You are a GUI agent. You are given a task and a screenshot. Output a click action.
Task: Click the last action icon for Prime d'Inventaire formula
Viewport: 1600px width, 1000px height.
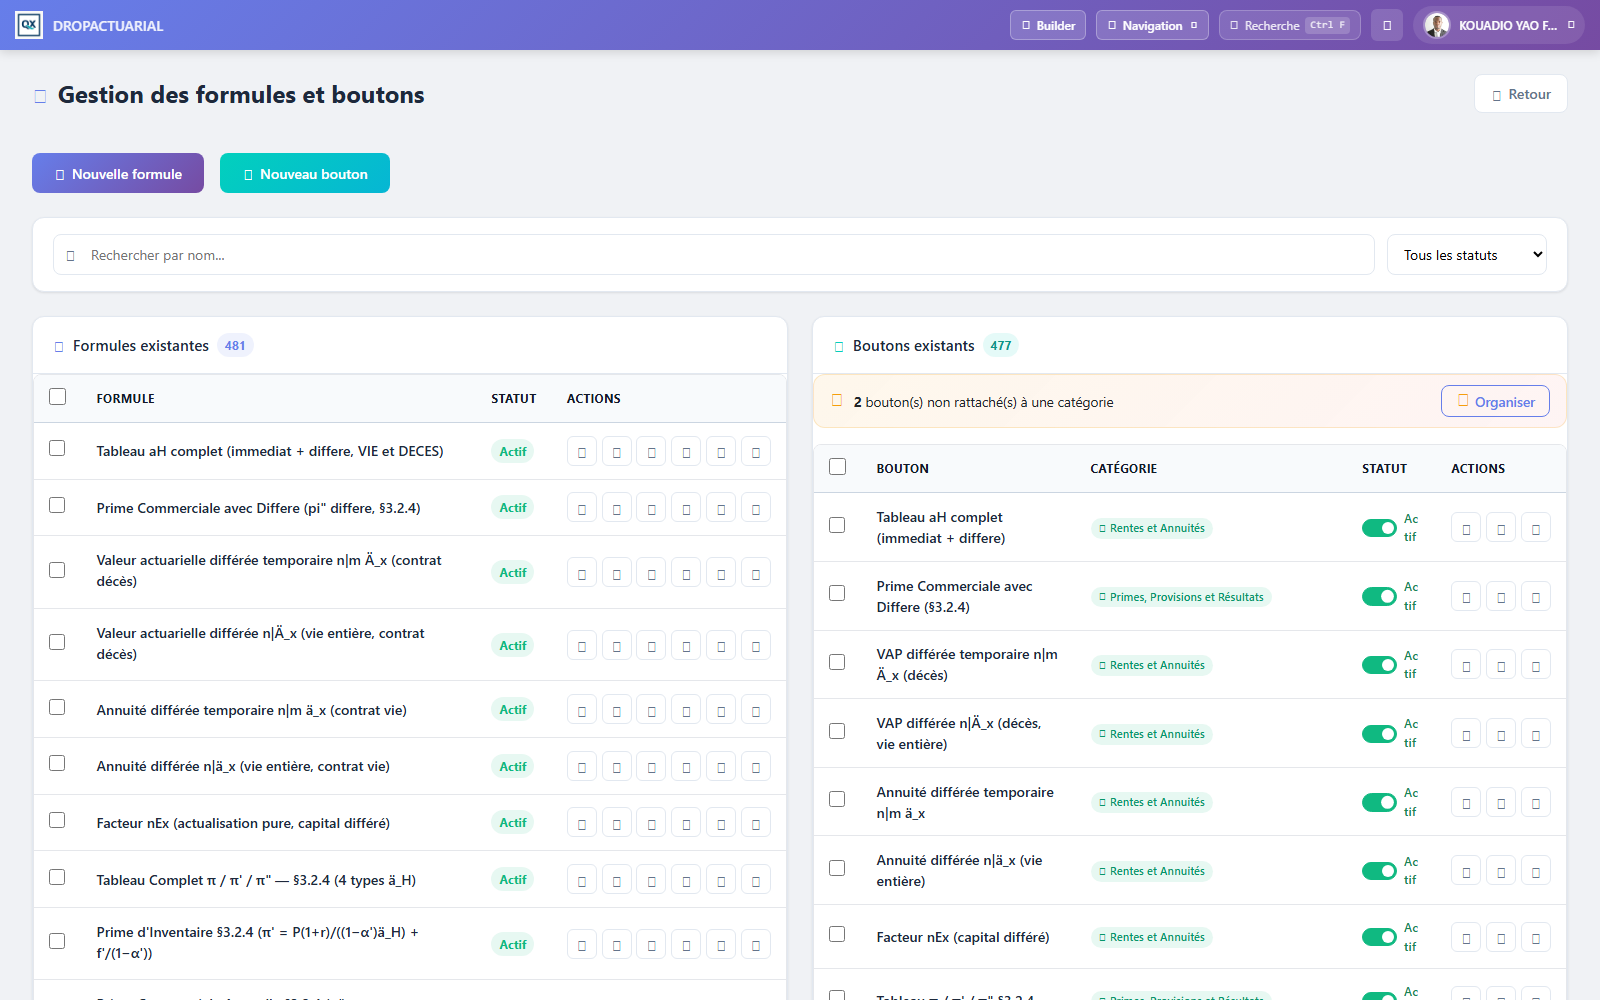[x=756, y=944]
